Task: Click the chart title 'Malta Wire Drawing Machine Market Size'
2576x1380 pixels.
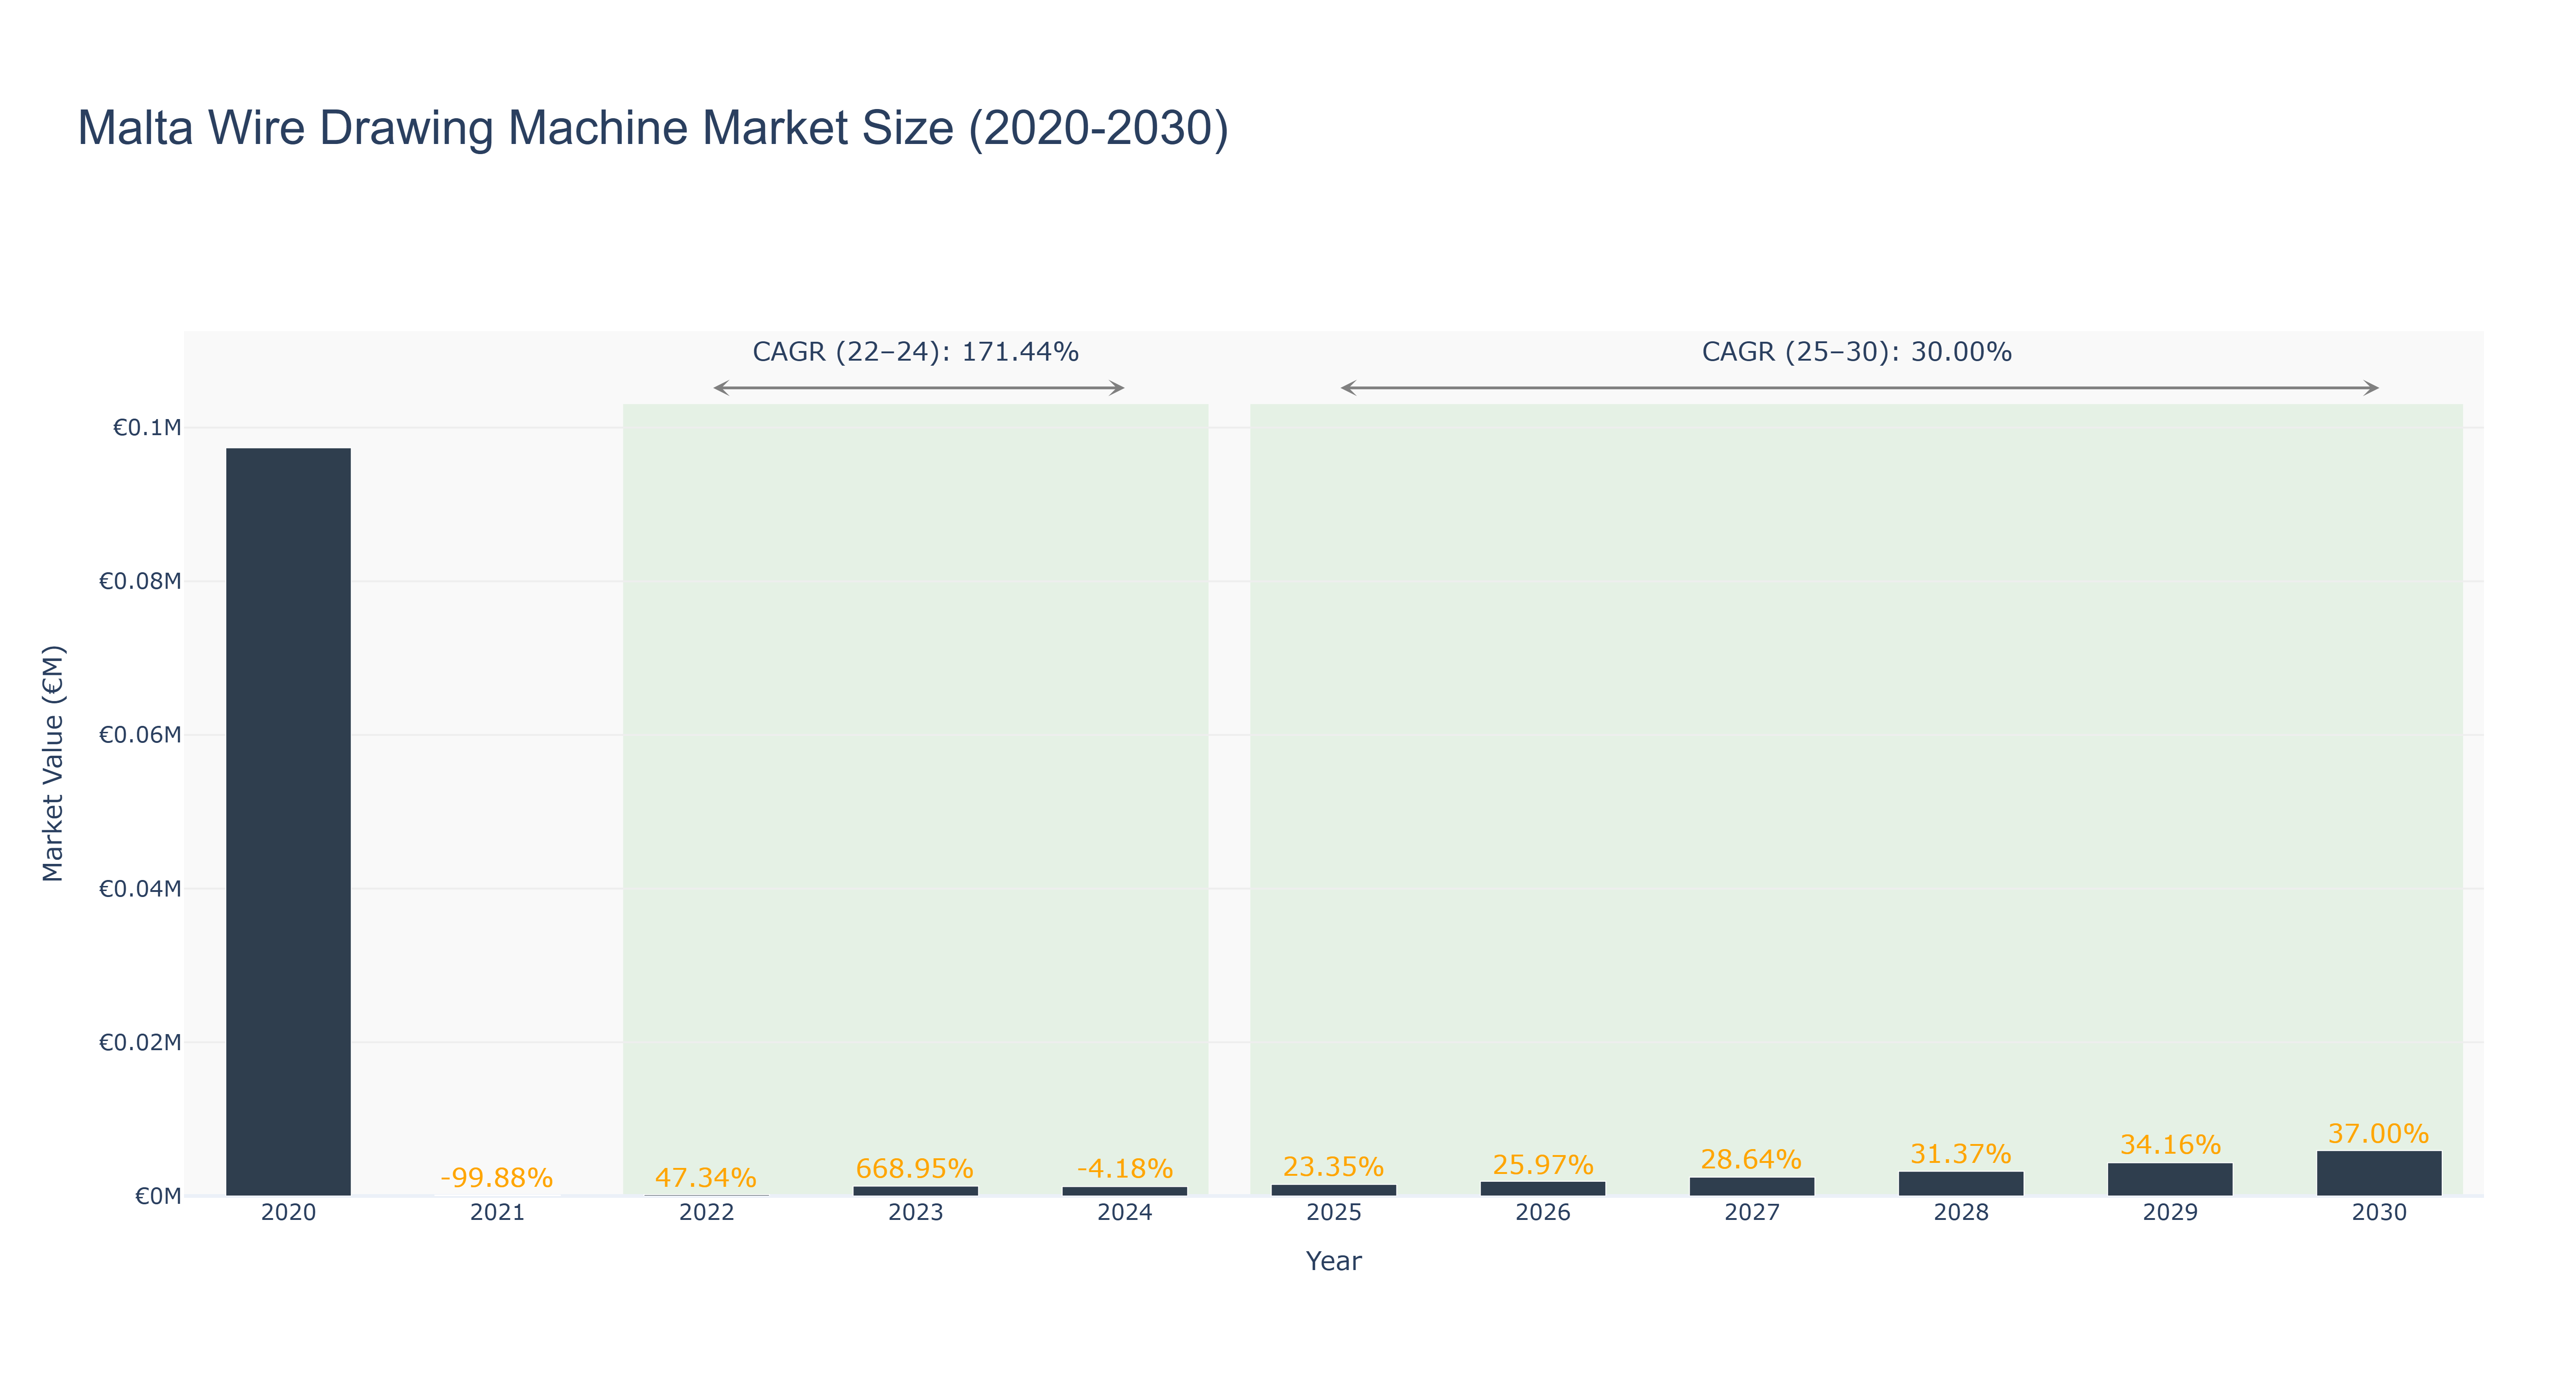Action: click(653, 128)
